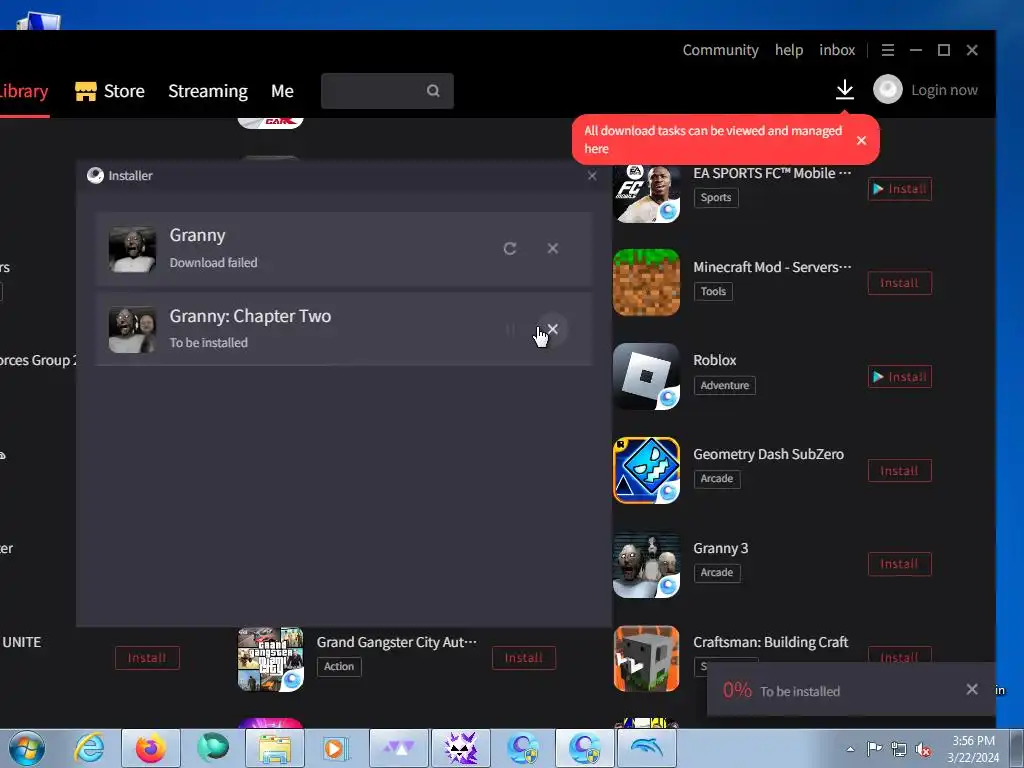This screenshot has height=768, width=1024.
Task: Open Geometry Dash SubZero icon
Action: (x=647, y=470)
